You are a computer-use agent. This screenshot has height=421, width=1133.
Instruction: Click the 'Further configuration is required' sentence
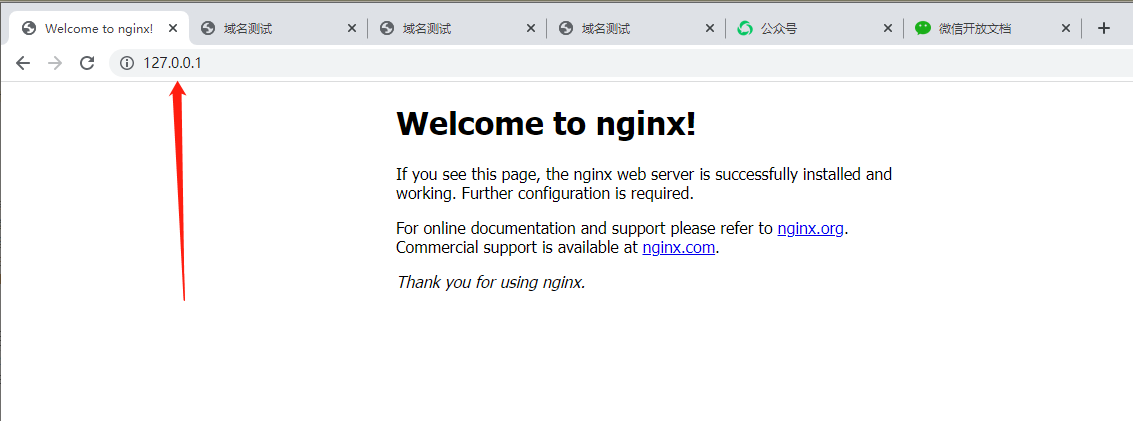(x=577, y=194)
